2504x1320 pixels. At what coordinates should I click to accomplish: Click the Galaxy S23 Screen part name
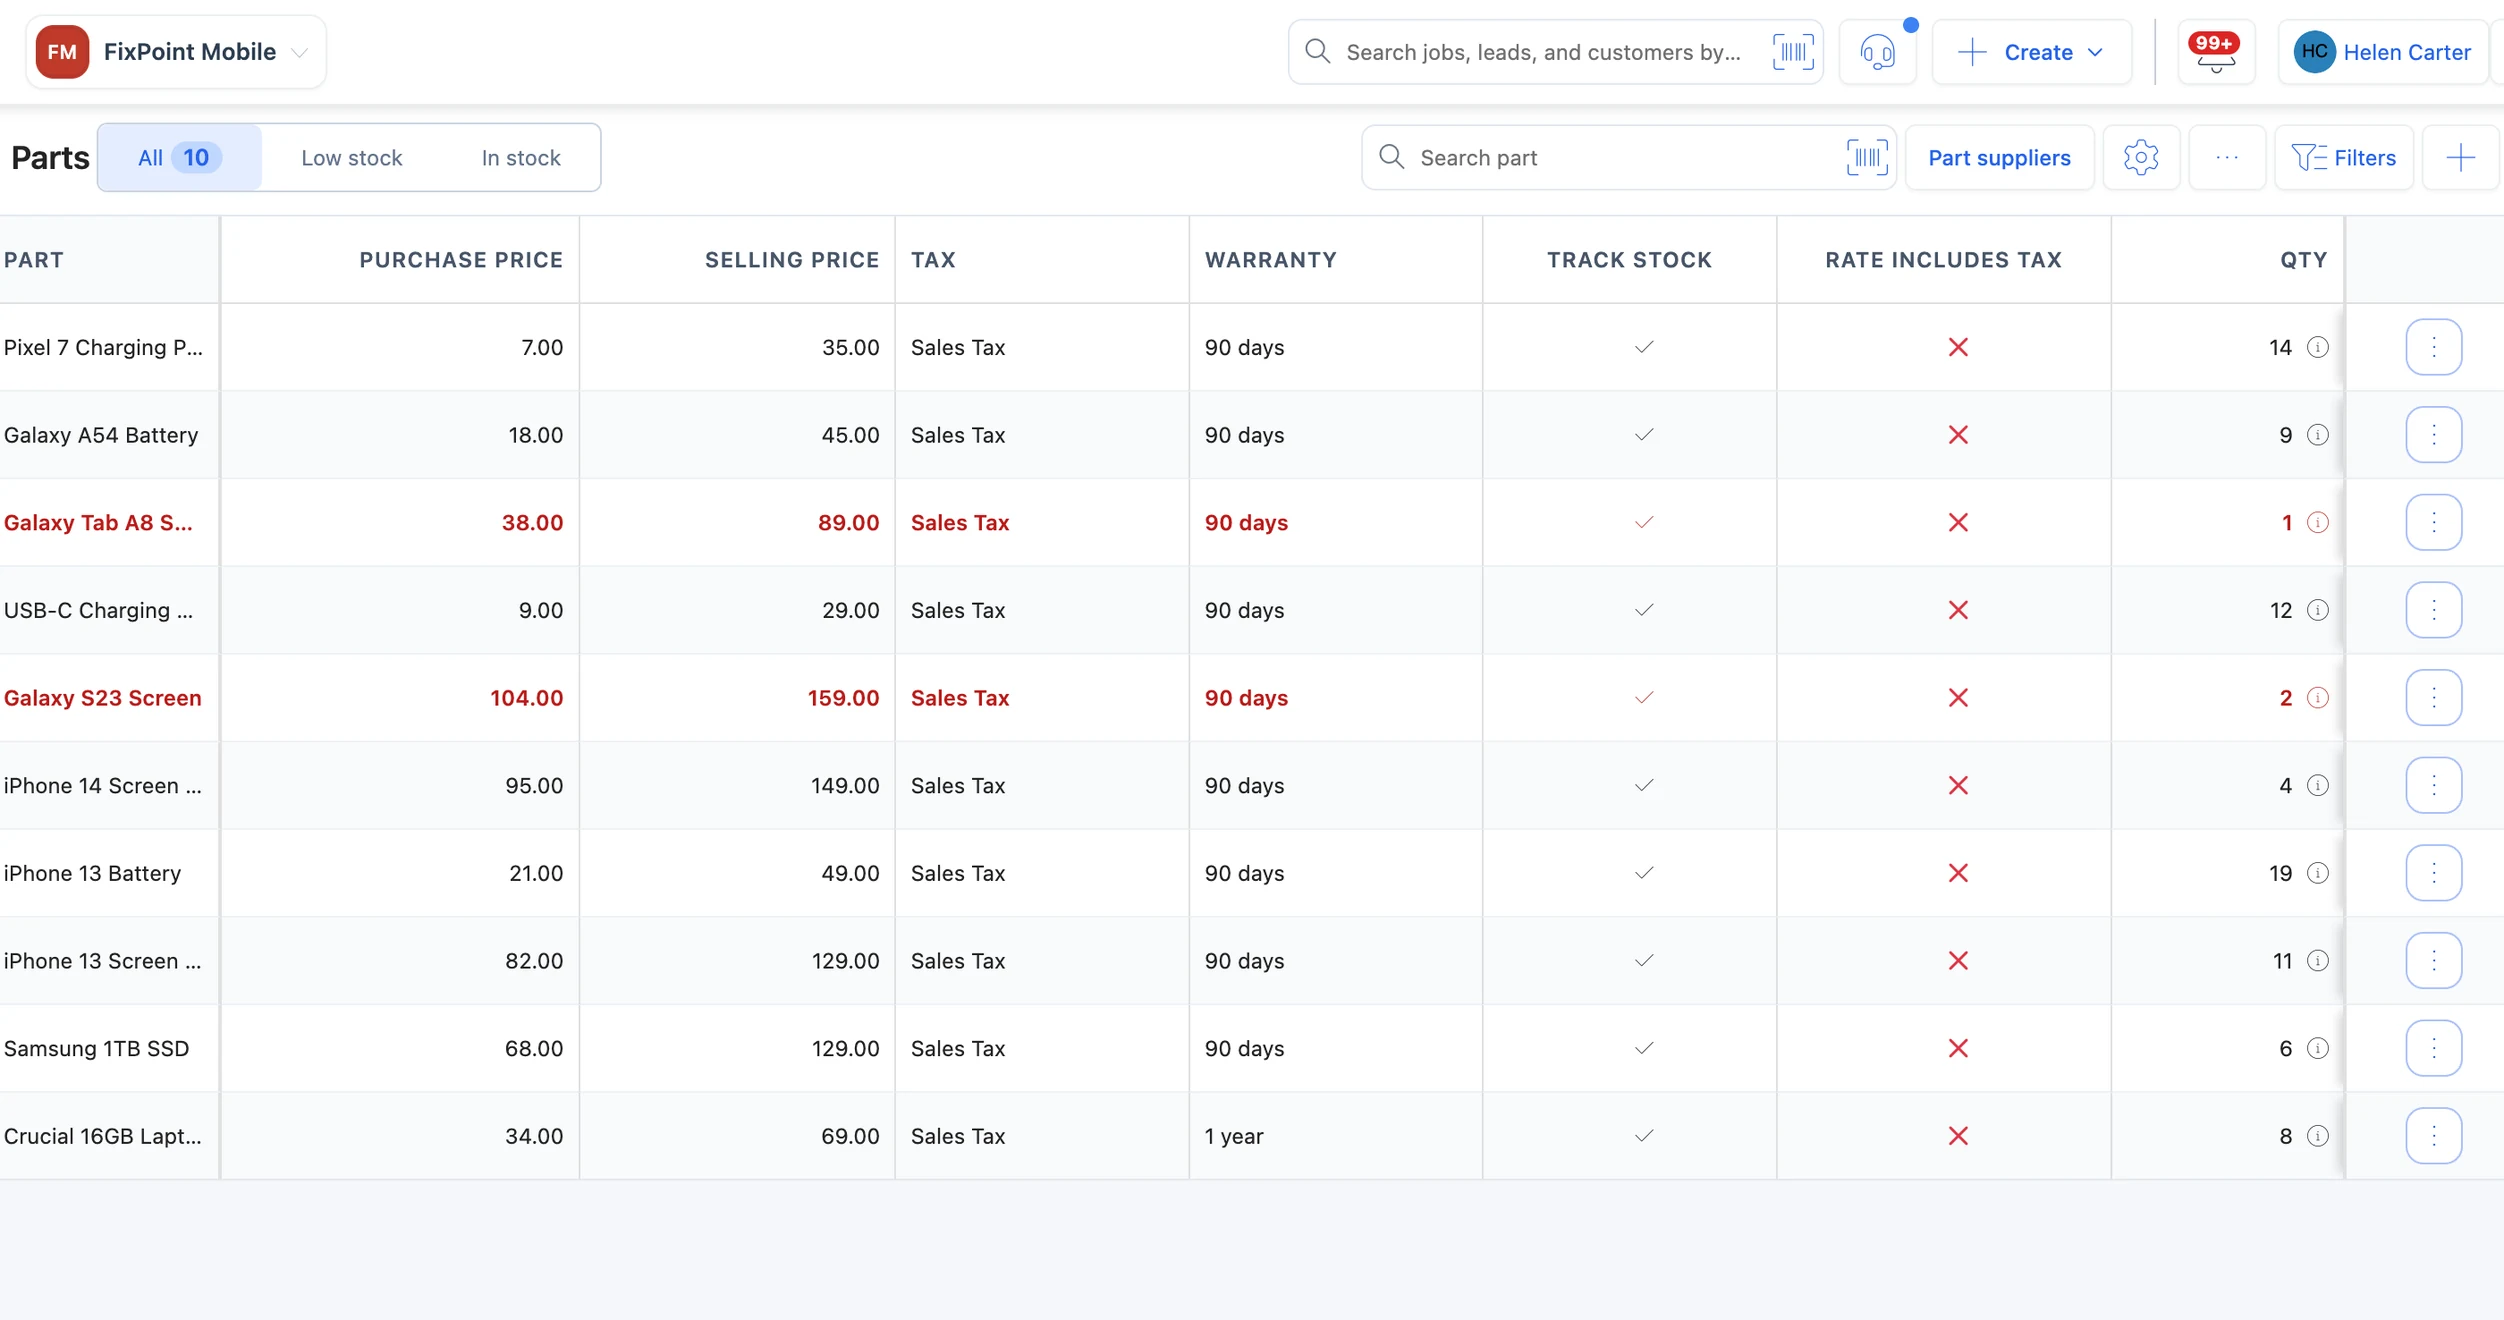(103, 698)
